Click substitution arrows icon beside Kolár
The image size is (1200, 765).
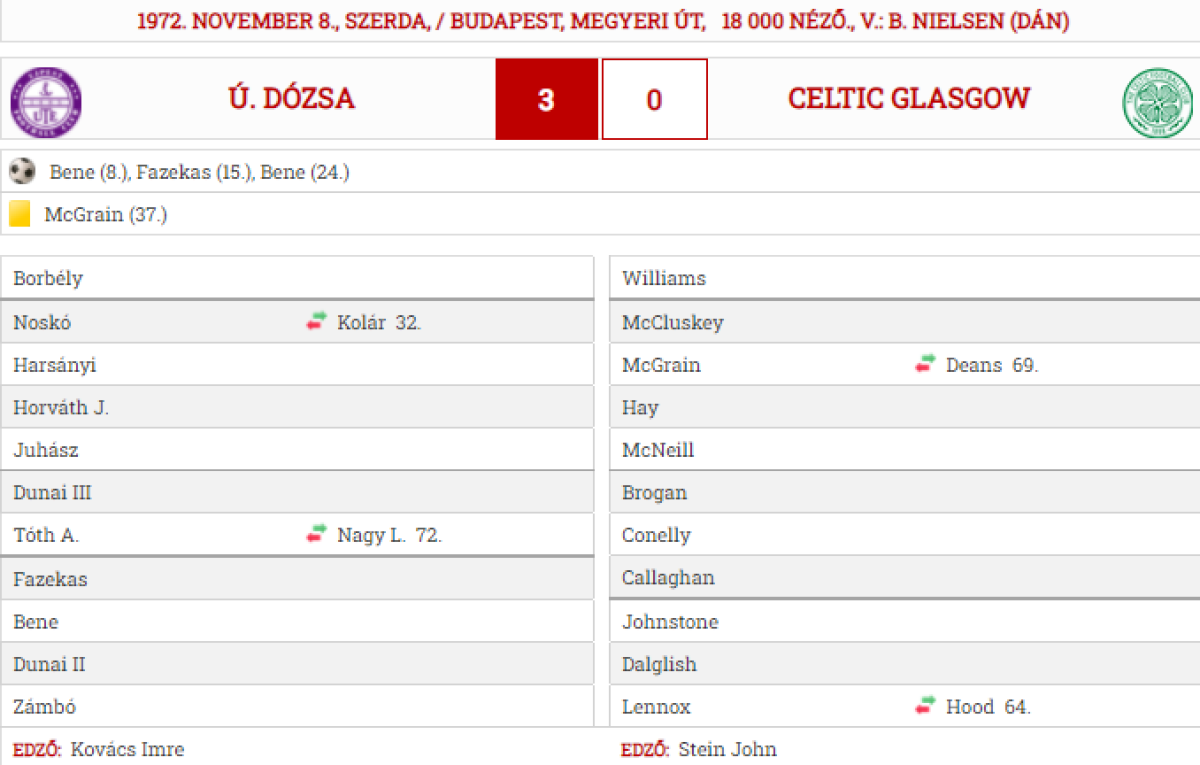point(317,321)
